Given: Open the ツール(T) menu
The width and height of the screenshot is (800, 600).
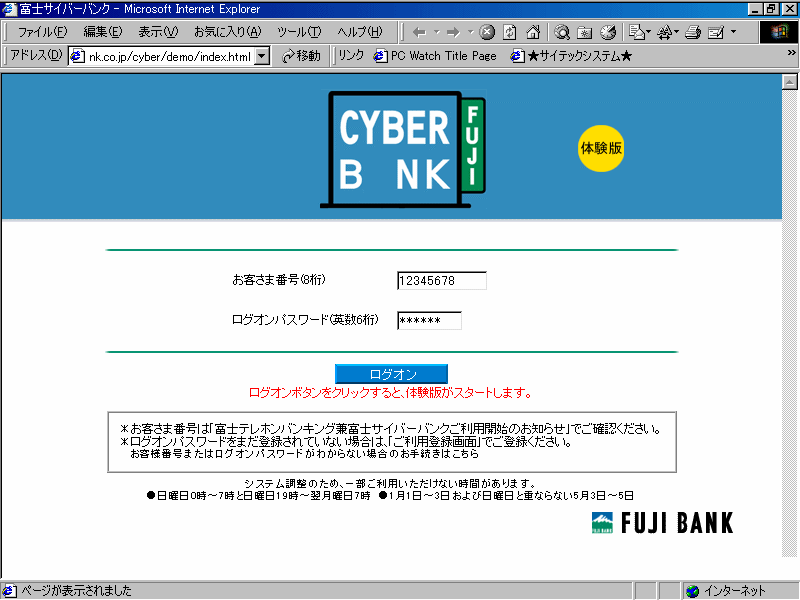Looking at the screenshot, I should coord(299,32).
